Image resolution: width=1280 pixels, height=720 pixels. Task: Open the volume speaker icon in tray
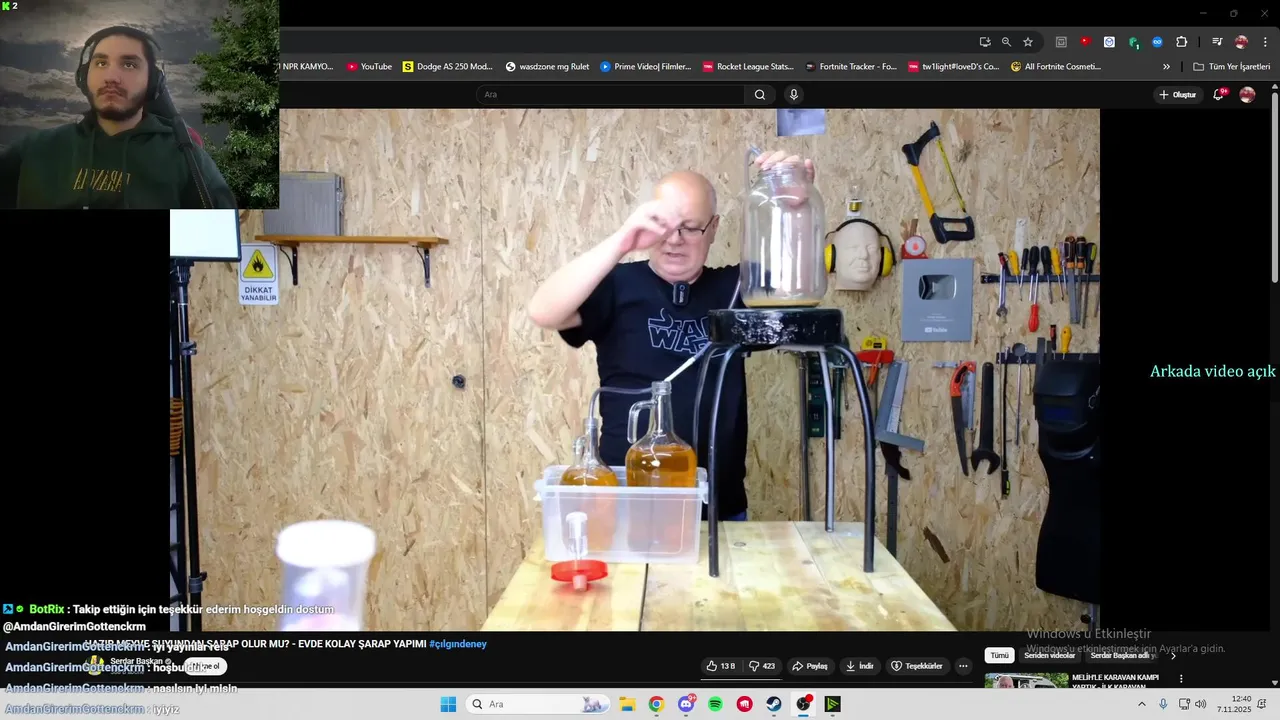point(1201,704)
